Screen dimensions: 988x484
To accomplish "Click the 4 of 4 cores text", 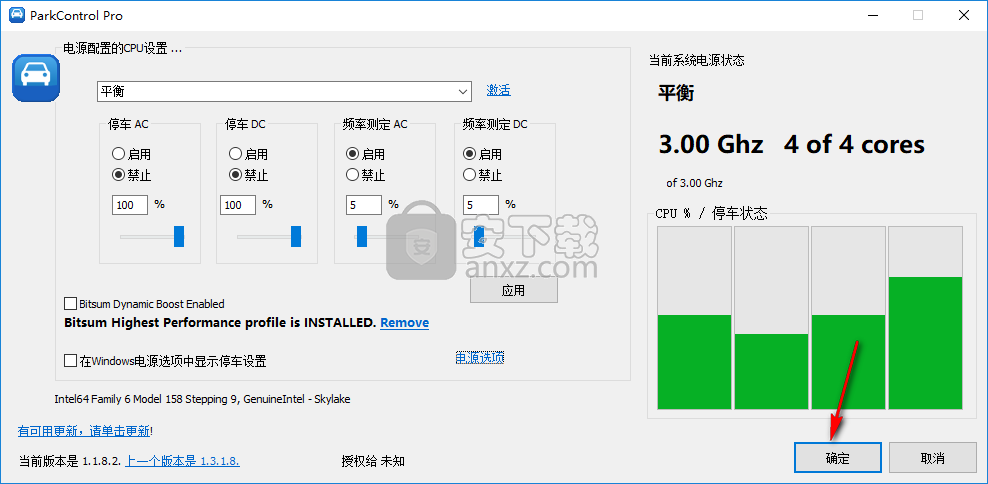I will click(x=854, y=144).
